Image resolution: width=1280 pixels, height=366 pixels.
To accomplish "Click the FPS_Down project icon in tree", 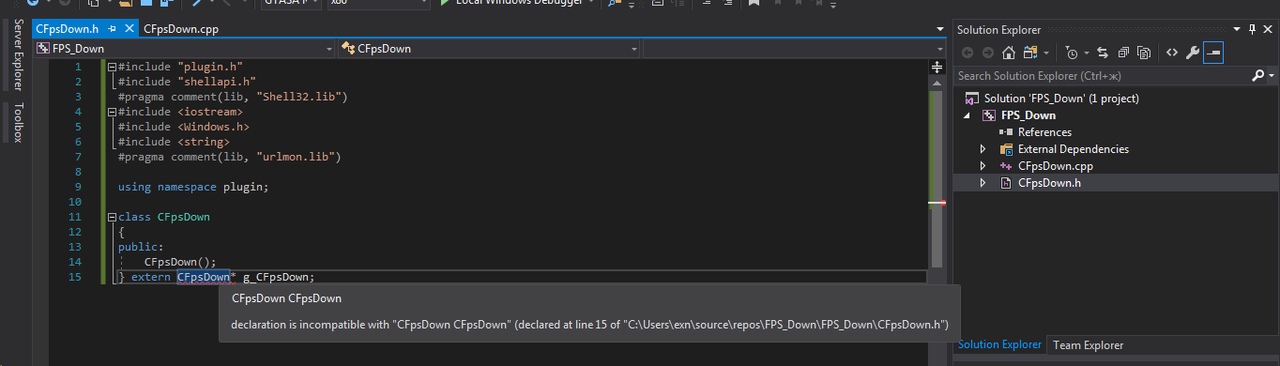I will click(989, 115).
